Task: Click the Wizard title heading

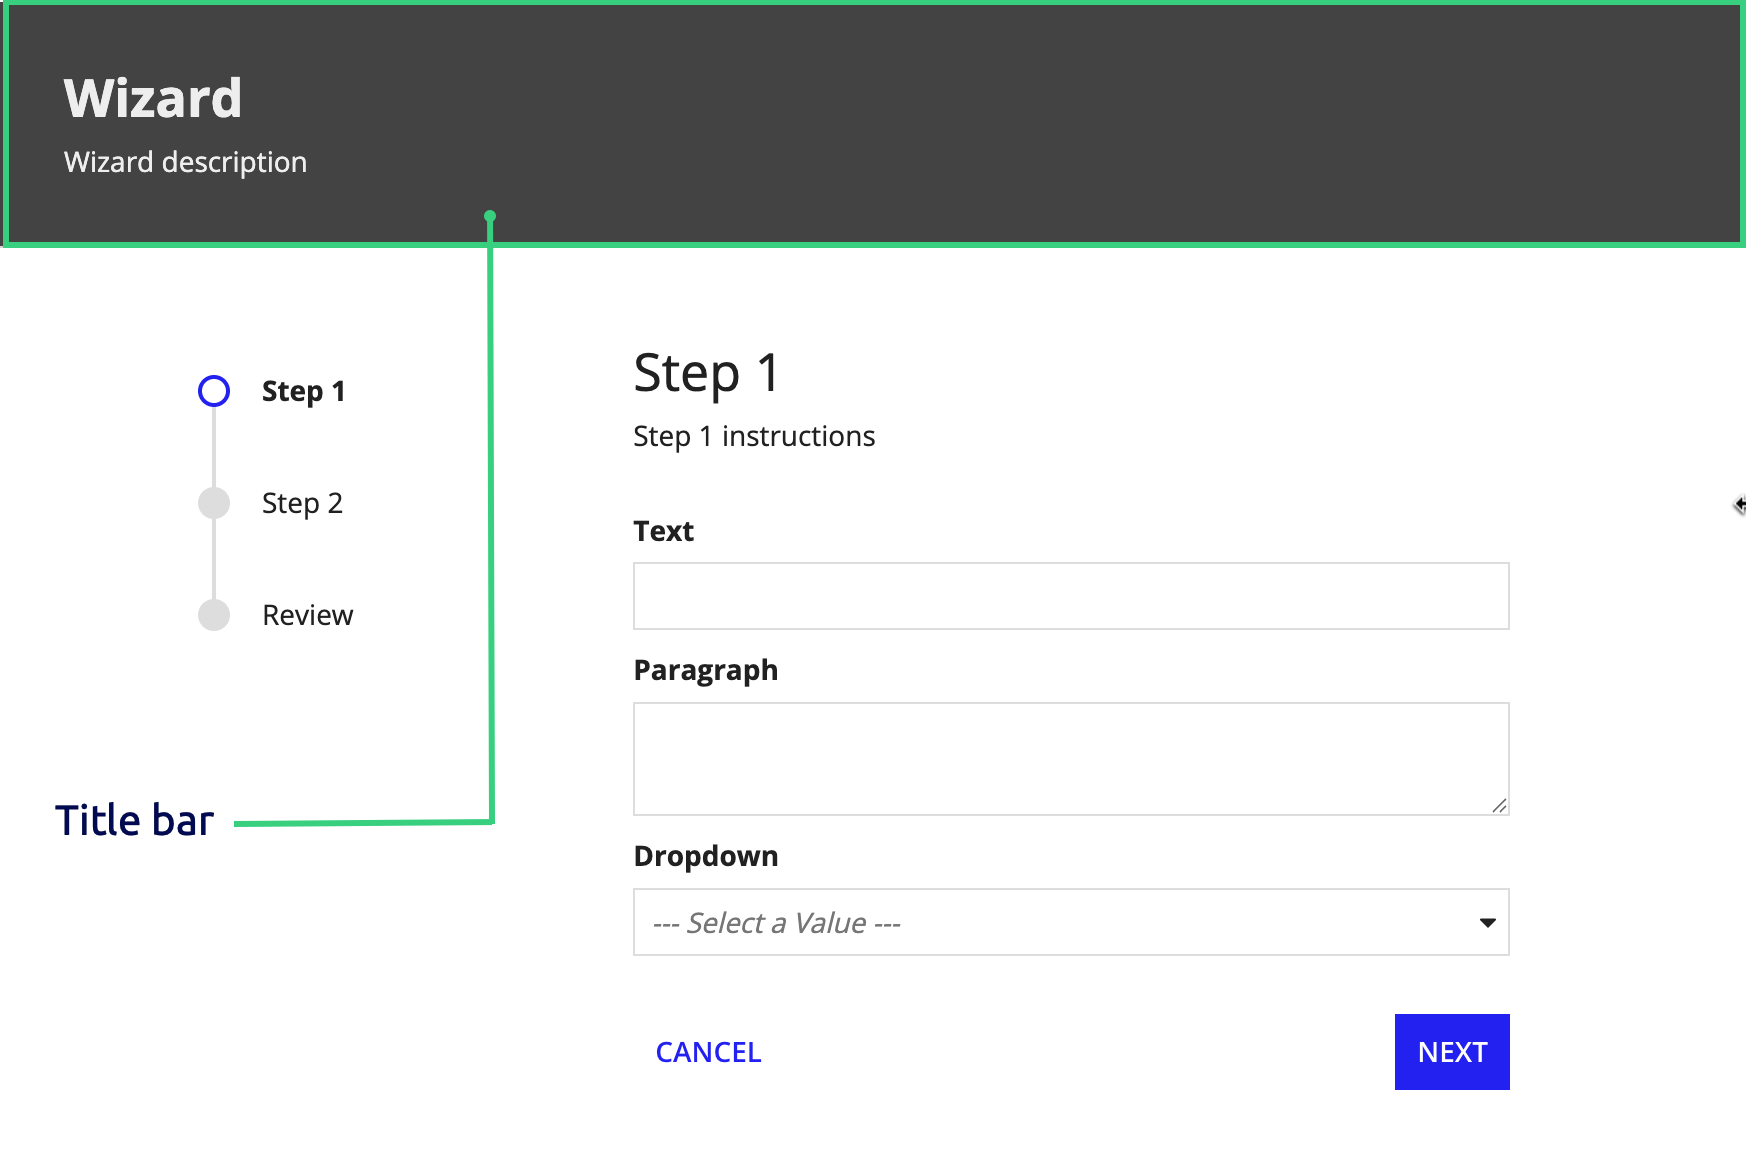Action: (x=153, y=98)
